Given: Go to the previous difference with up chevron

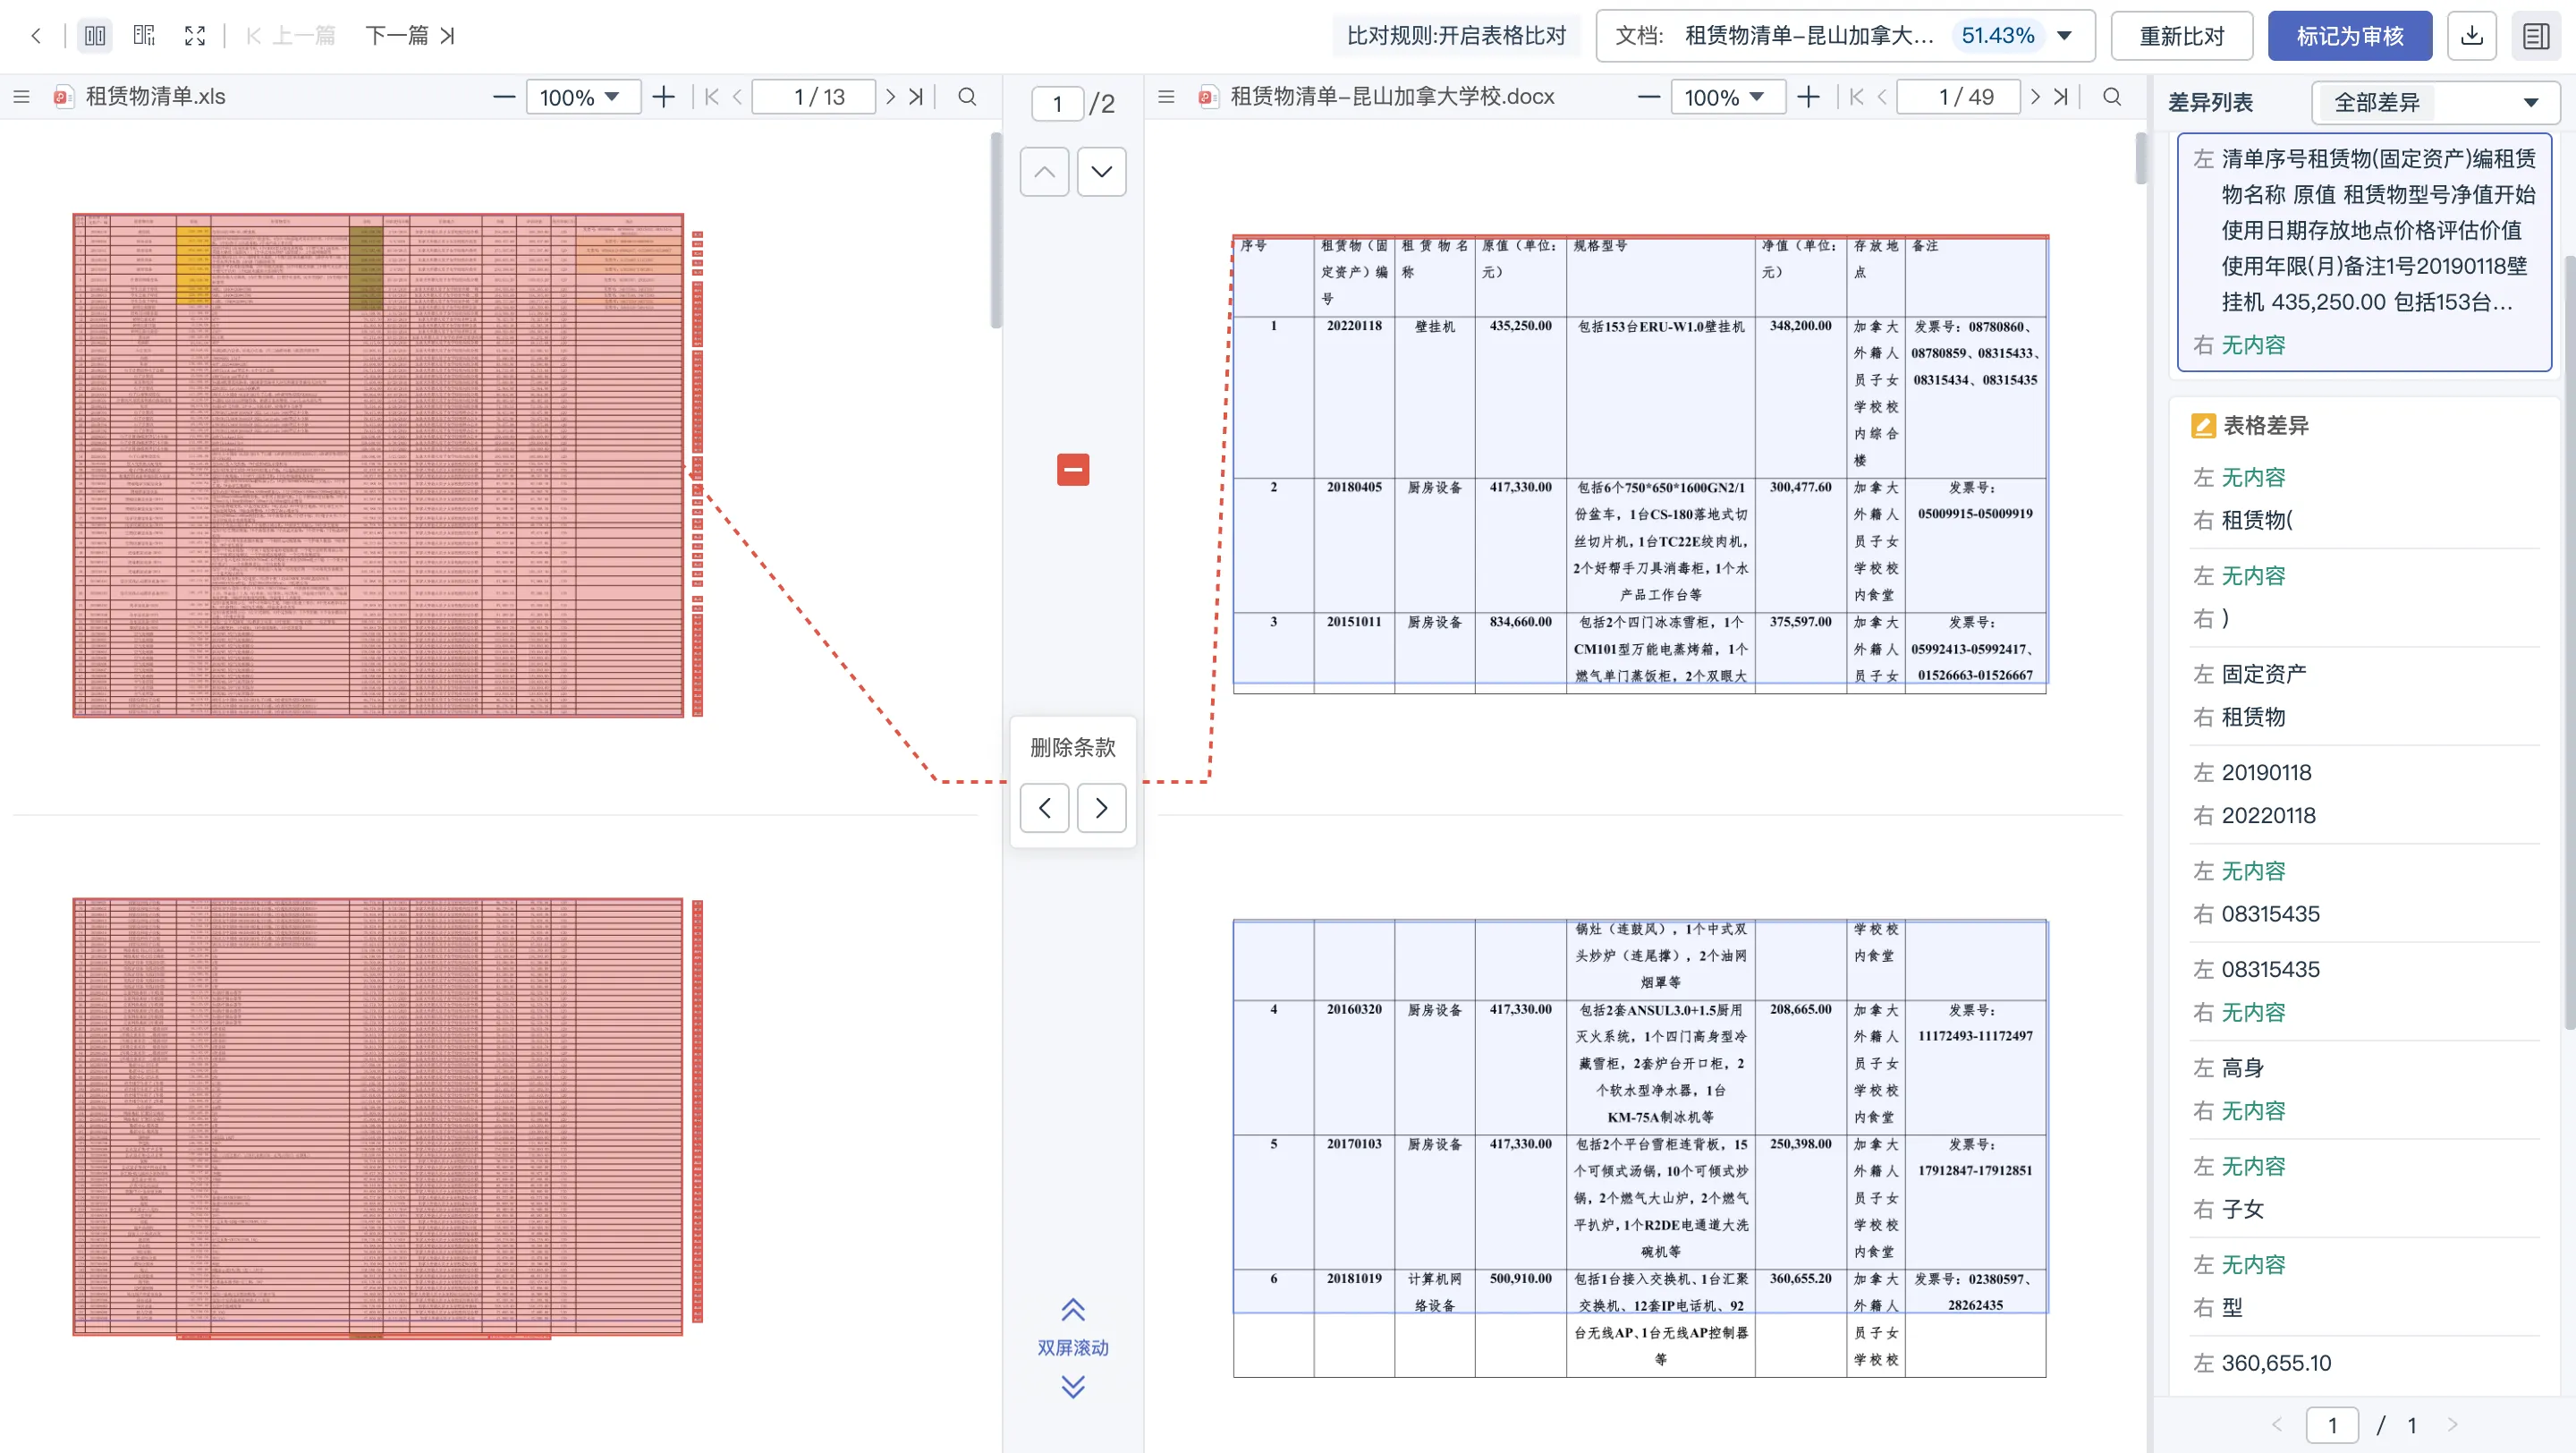Looking at the screenshot, I should point(1044,172).
